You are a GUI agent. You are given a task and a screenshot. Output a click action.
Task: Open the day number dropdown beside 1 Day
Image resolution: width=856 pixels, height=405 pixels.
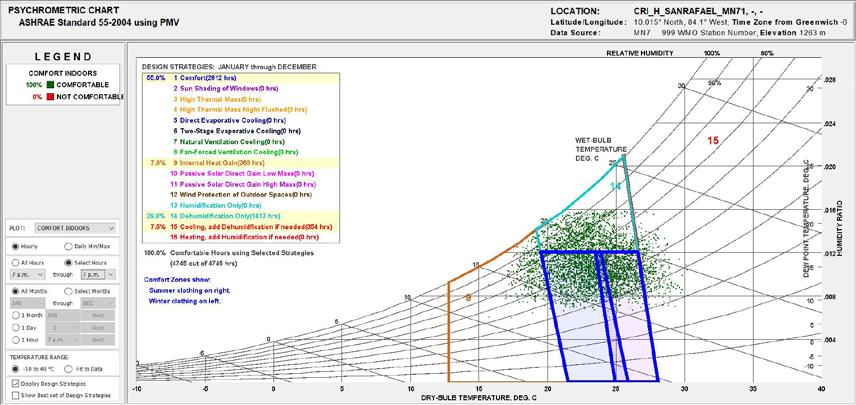click(62, 327)
